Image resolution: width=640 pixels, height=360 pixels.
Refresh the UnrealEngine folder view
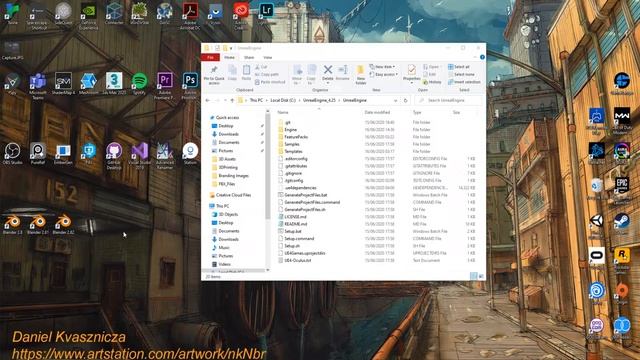pos(405,100)
